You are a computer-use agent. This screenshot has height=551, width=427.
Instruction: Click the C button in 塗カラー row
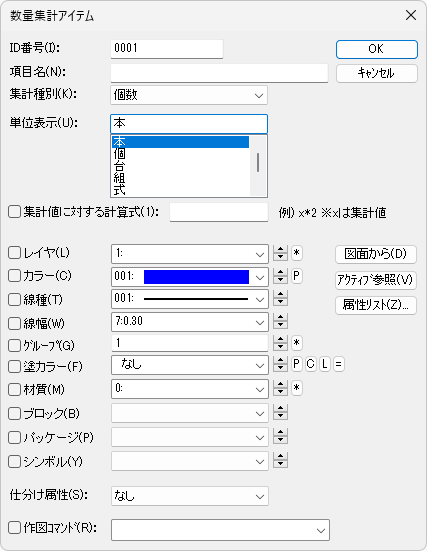(310, 364)
